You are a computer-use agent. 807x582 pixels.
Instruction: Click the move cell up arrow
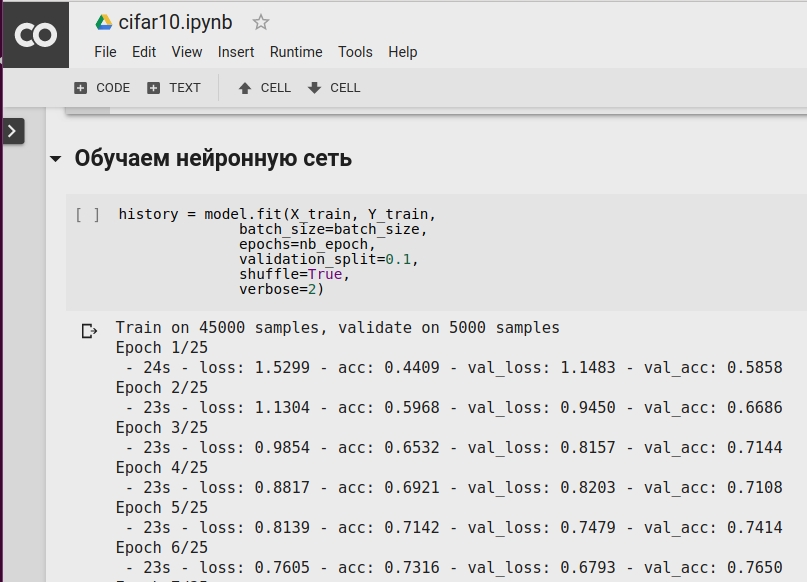(245, 88)
